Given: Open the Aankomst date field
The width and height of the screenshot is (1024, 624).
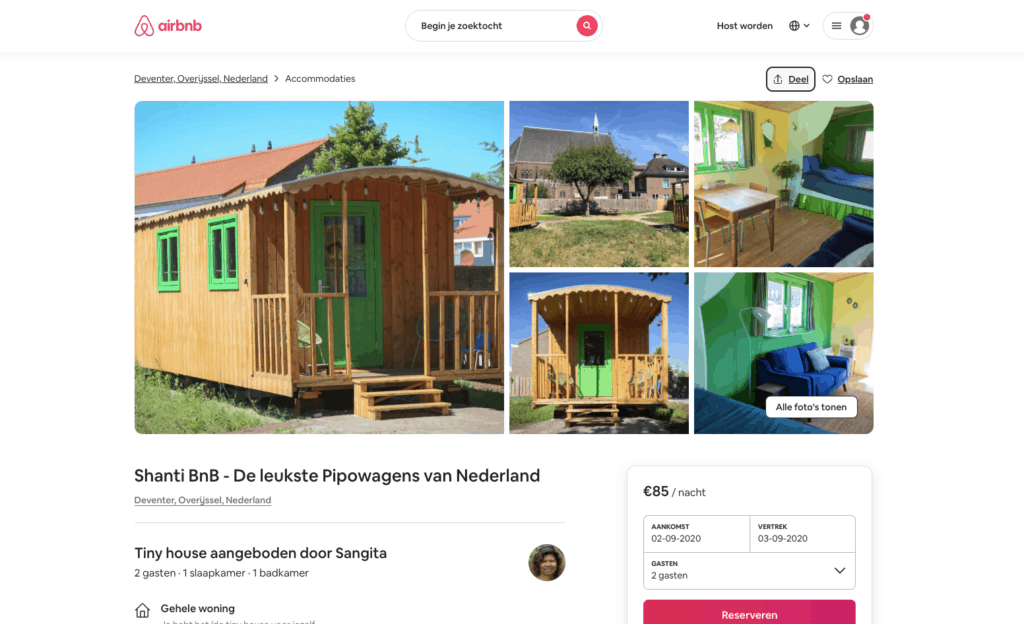Looking at the screenshot, I should (x=696, y=533).
